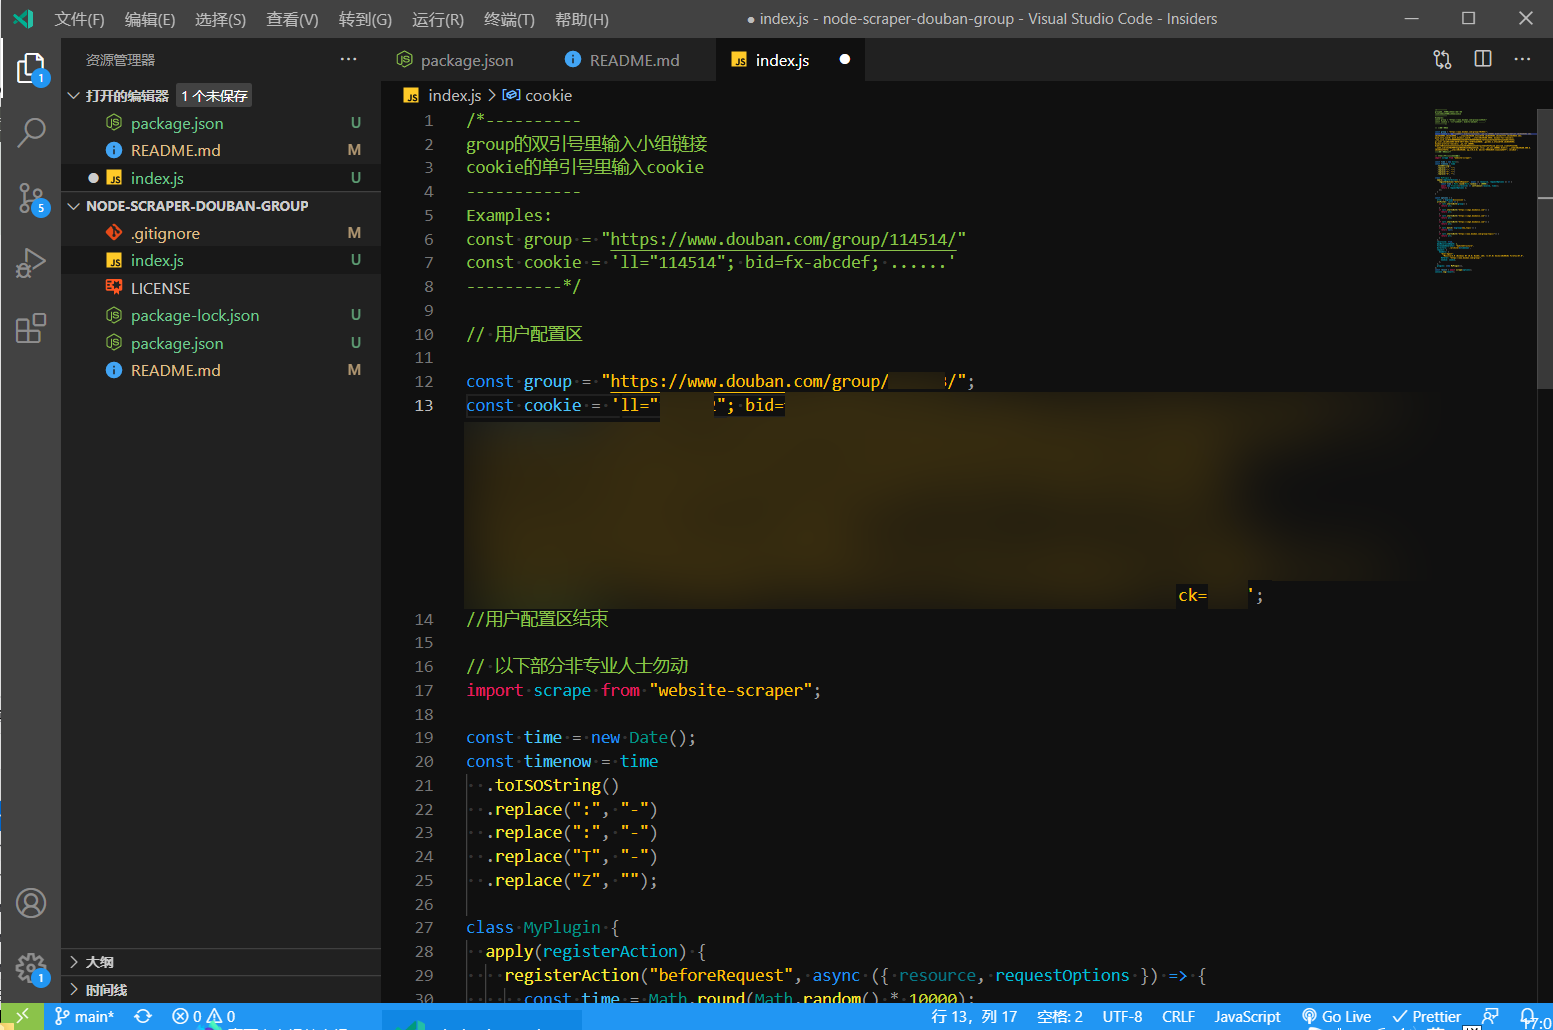Click the main* branch button in status bar

(x=85, y=1016)
